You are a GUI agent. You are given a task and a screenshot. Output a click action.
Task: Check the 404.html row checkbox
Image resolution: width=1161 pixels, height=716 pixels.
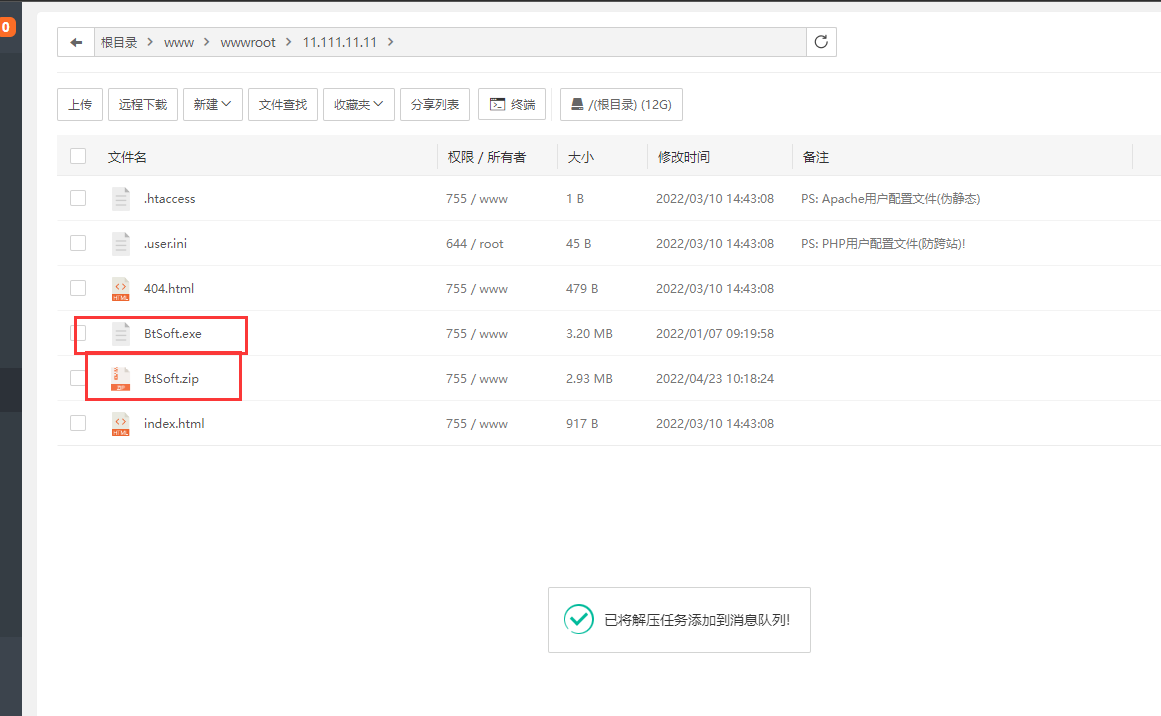tap(78, 288)
